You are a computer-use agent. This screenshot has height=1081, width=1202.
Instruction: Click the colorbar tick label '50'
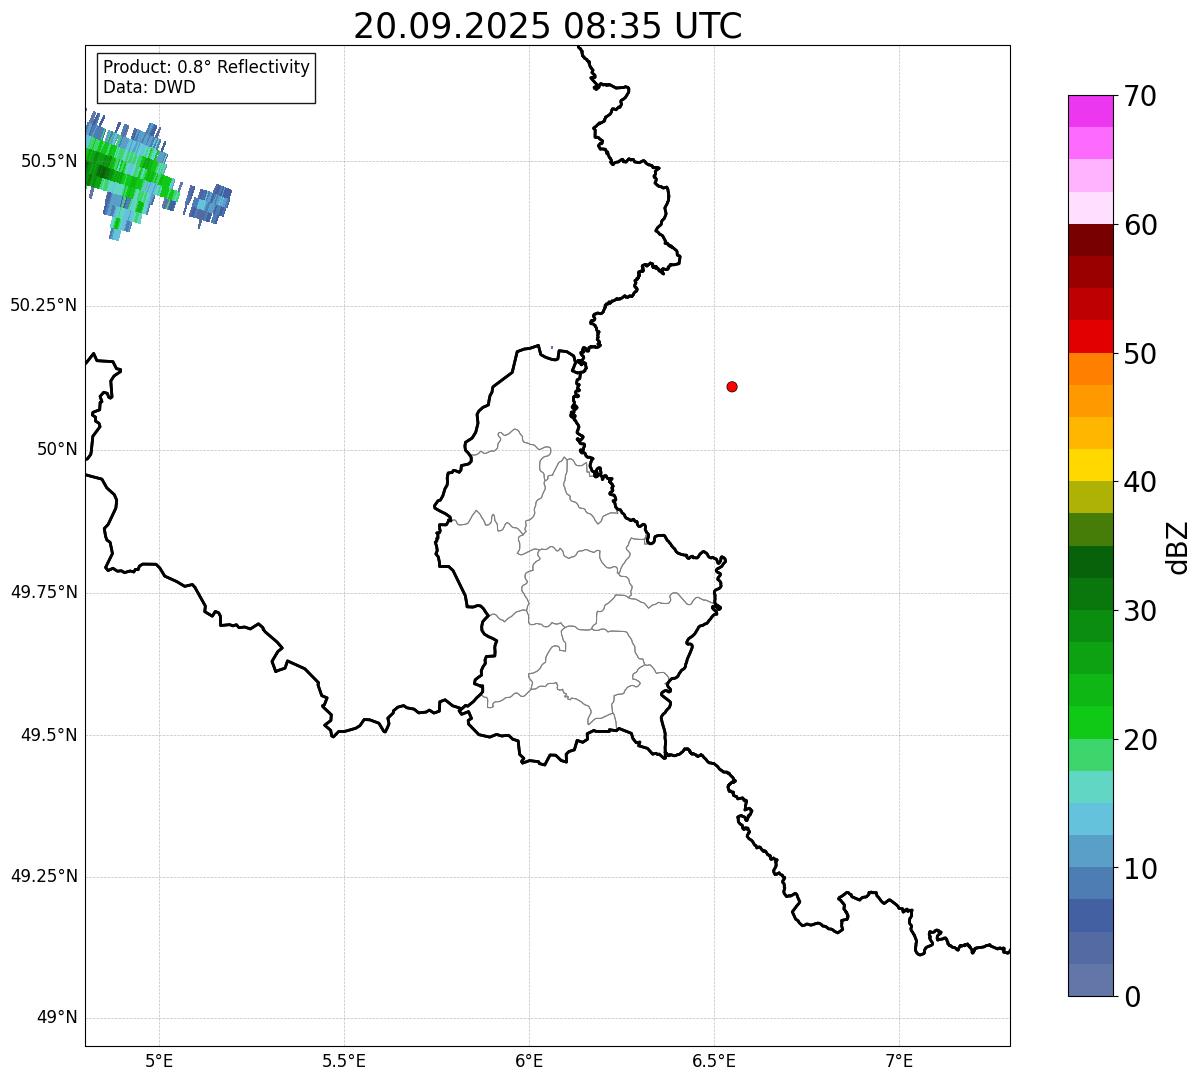coord(1140,354)
